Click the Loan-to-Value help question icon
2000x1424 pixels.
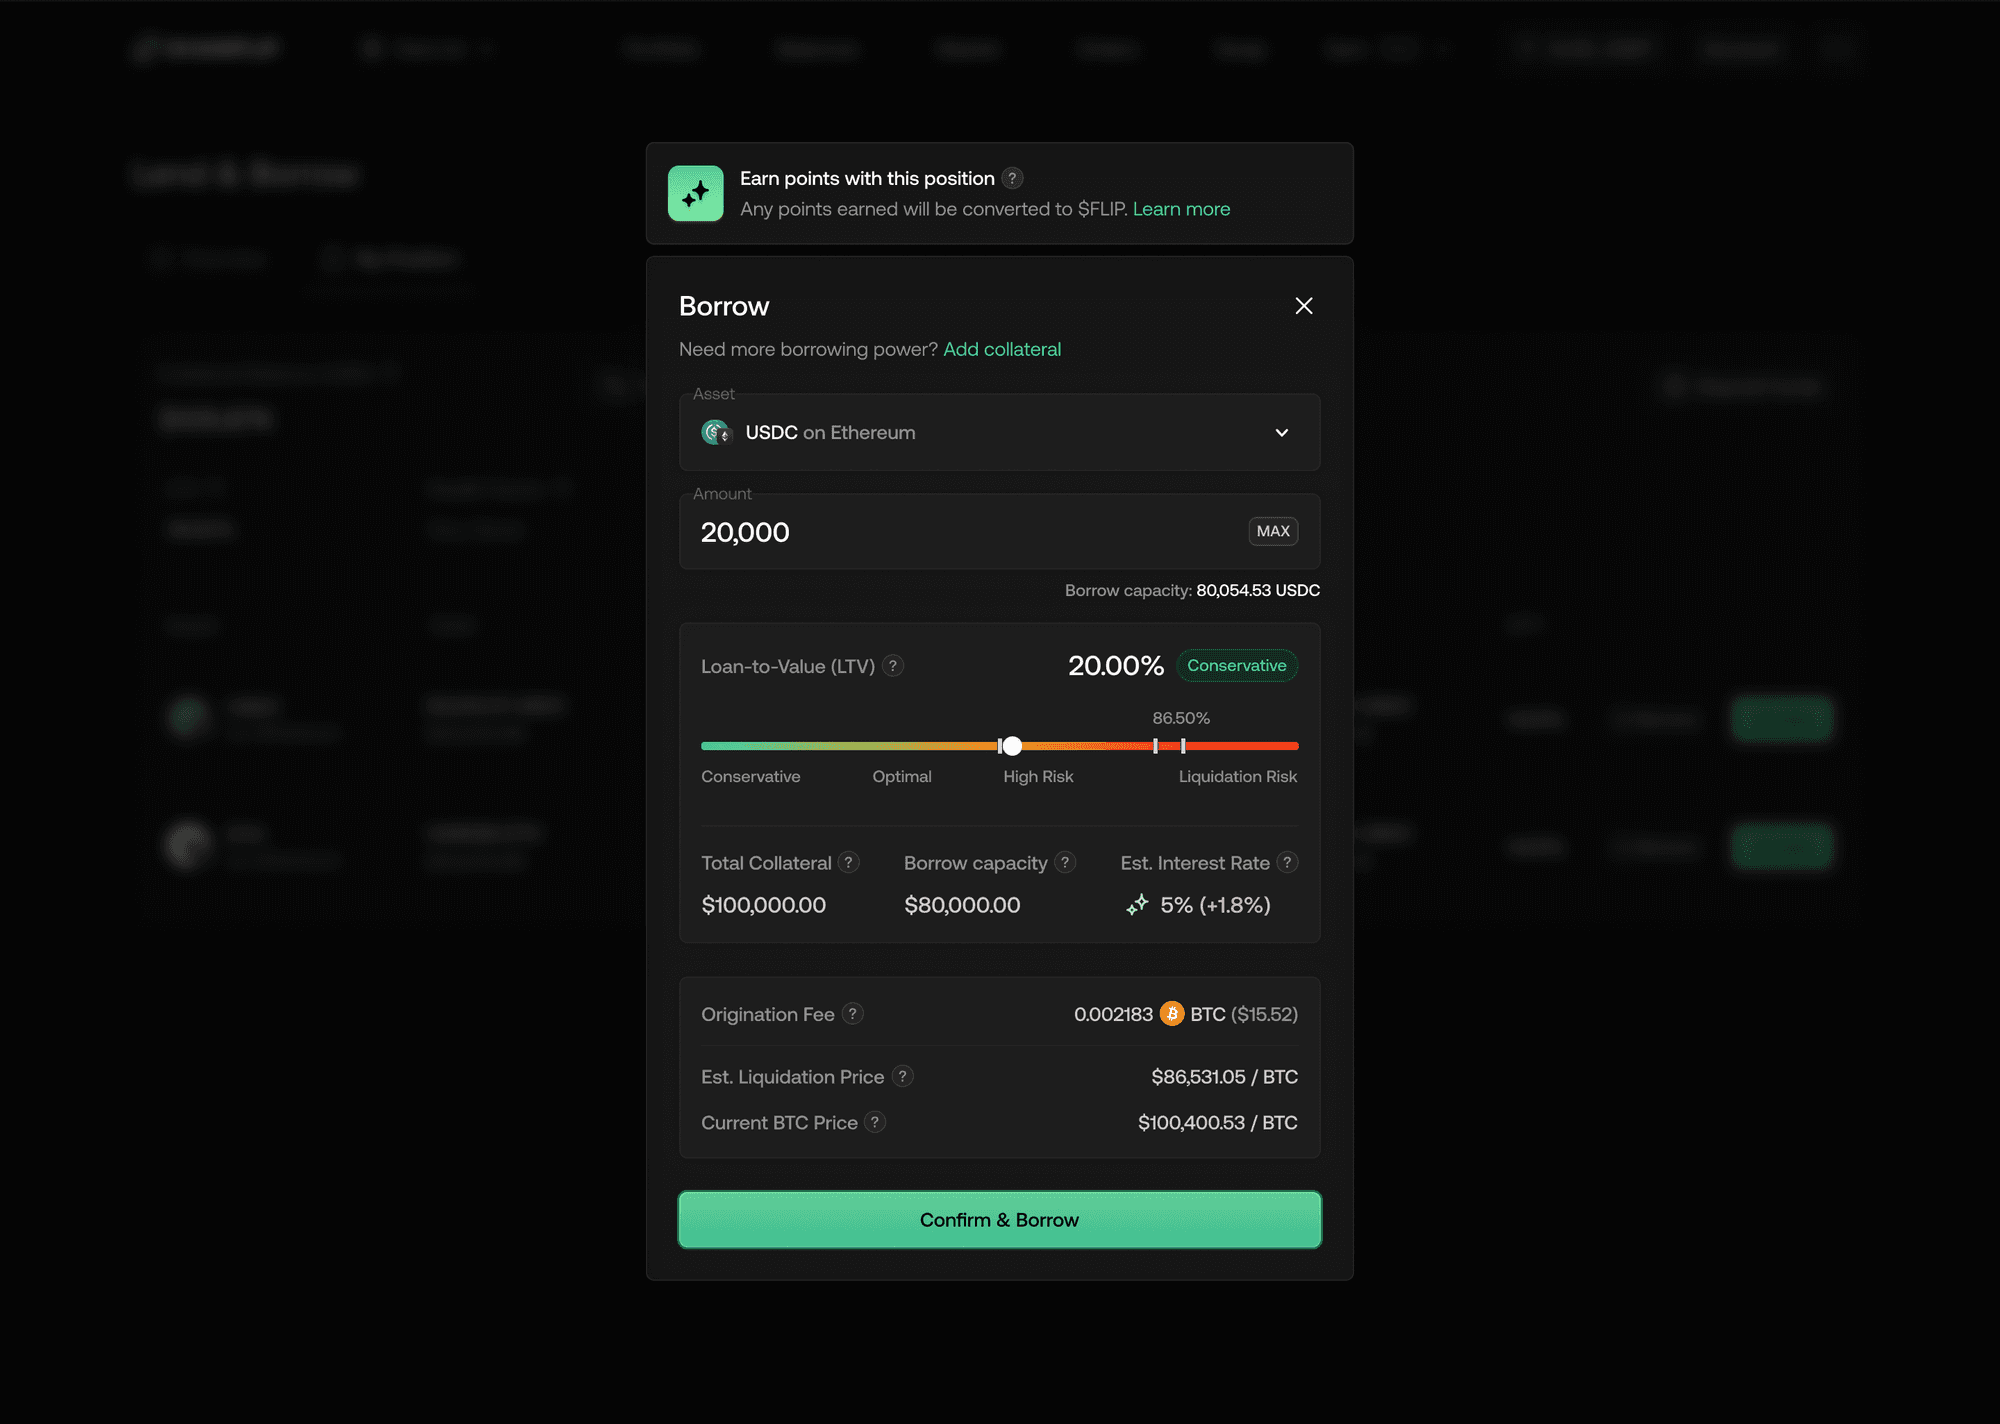894,666
